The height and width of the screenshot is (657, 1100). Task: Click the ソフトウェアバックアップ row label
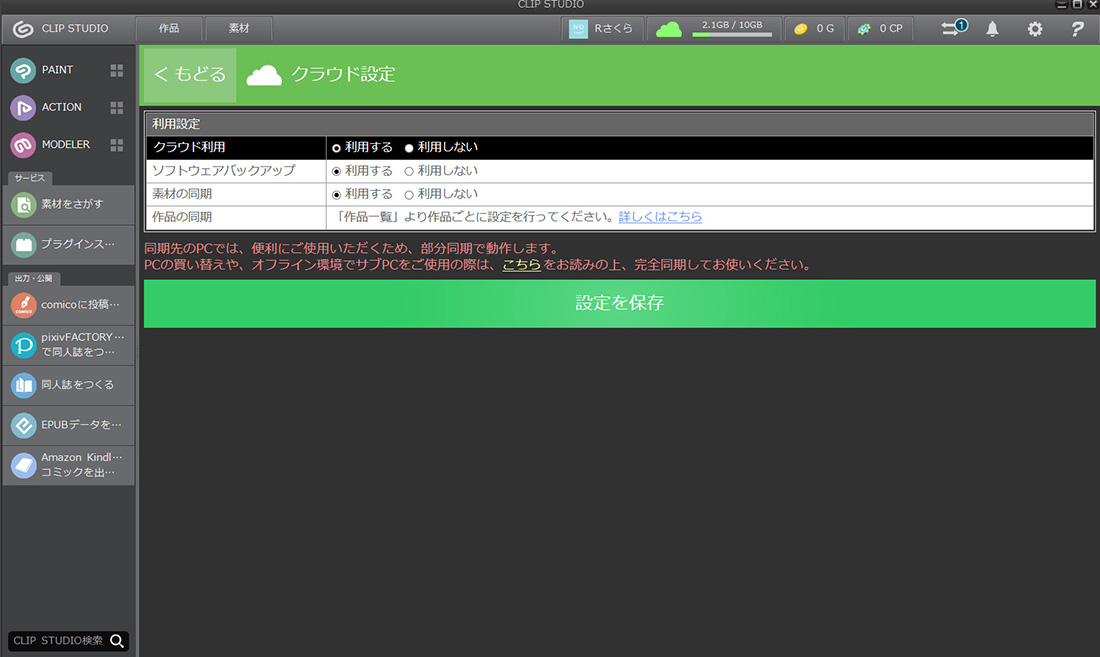[224, 171]
